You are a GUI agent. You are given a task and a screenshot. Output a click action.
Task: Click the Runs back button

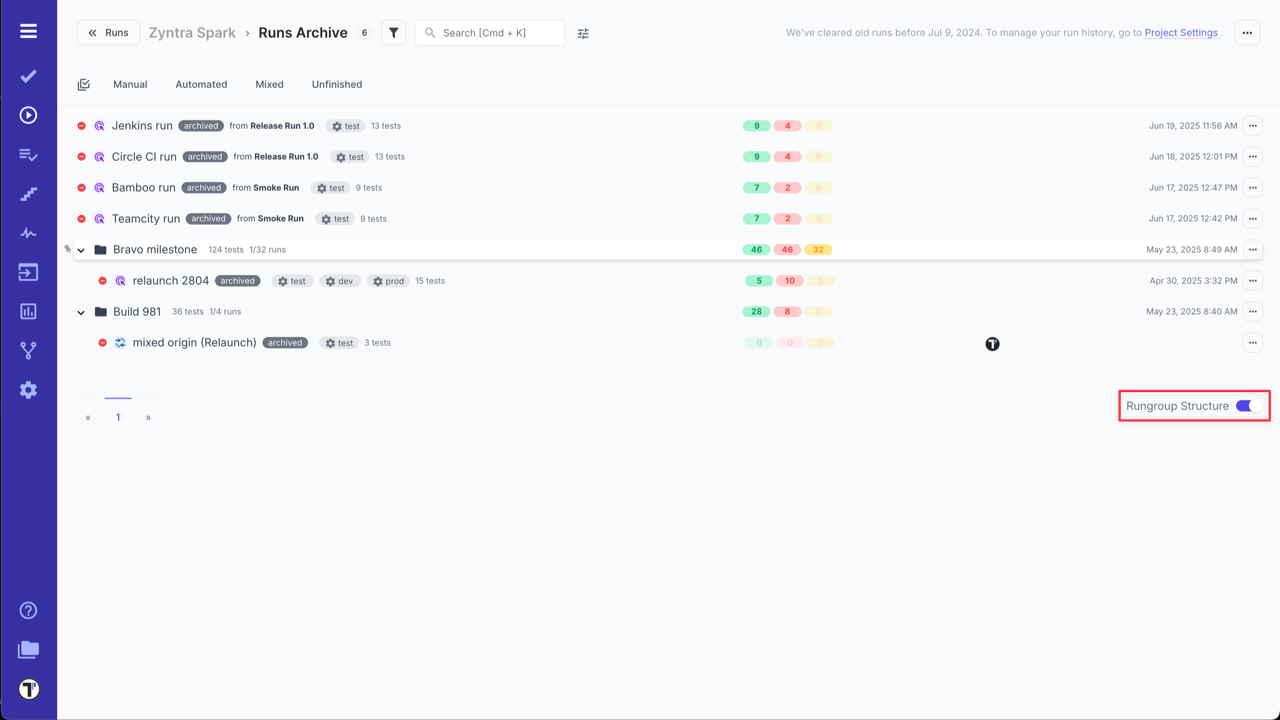tap(107, 32)
